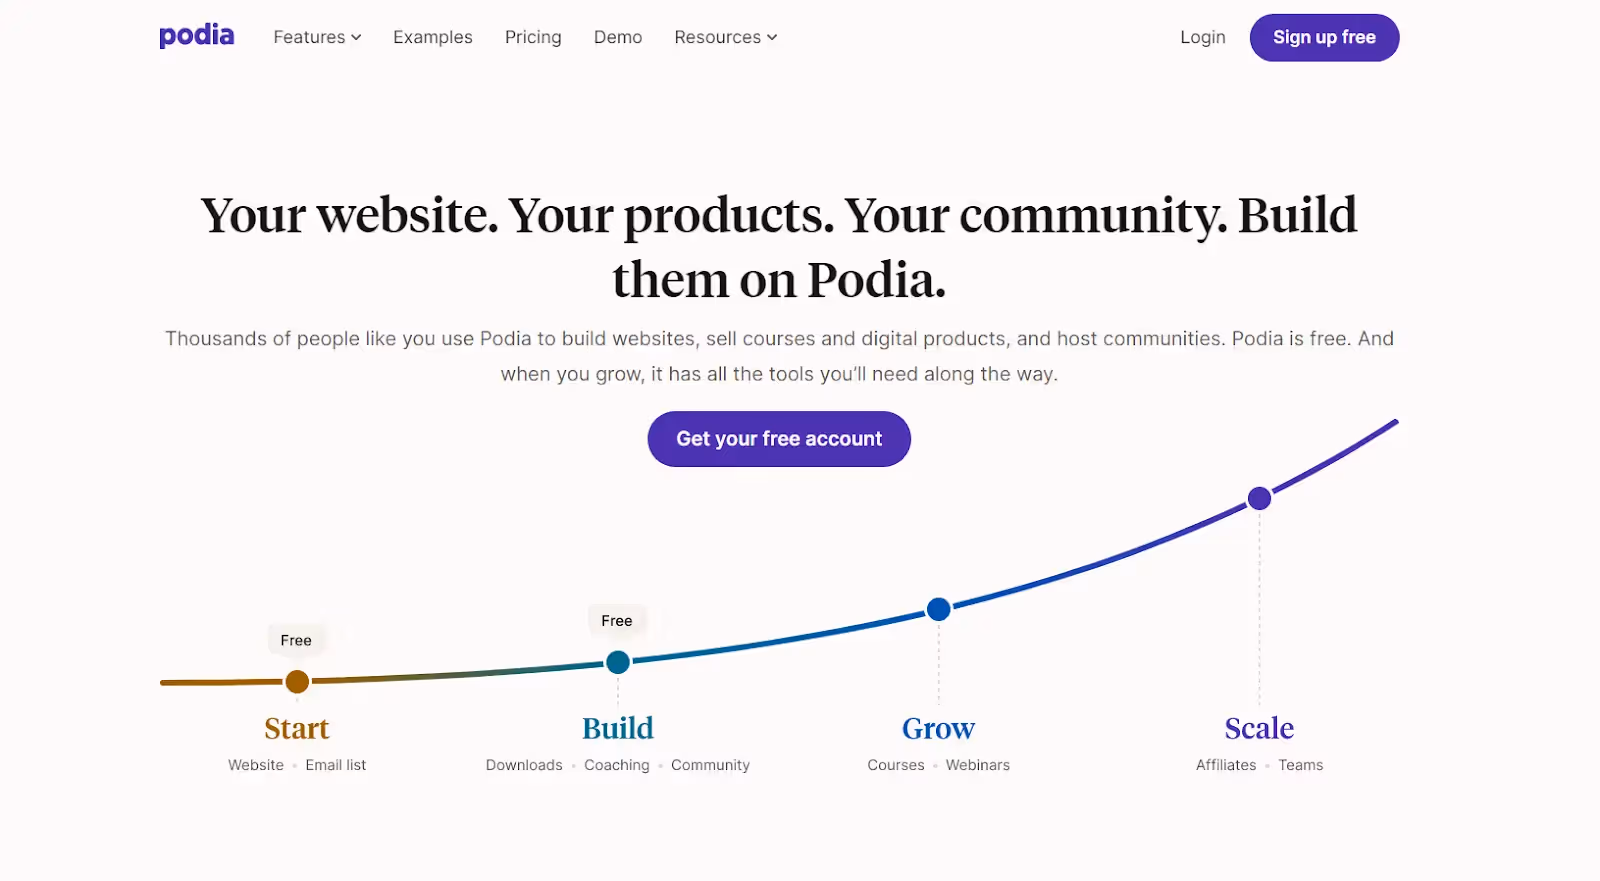The width and height of the screenshot is (1600, 881).
Task: Select the Demo navigation item
Action: point(617,37)
